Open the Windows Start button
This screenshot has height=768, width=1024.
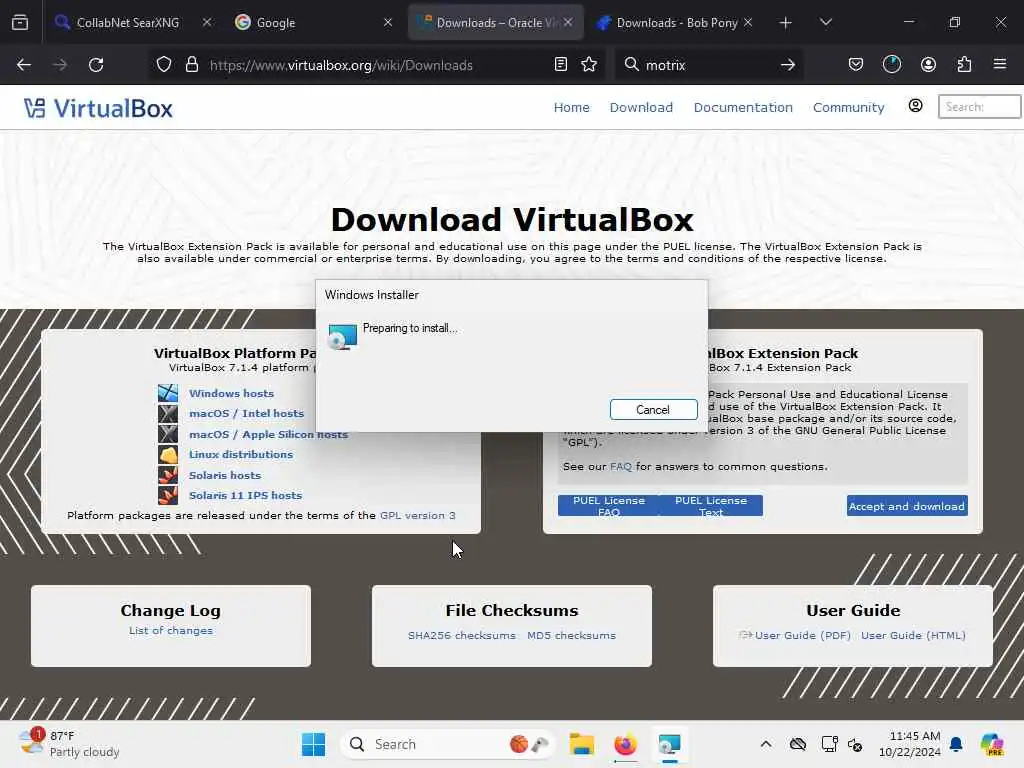(313, 744)
